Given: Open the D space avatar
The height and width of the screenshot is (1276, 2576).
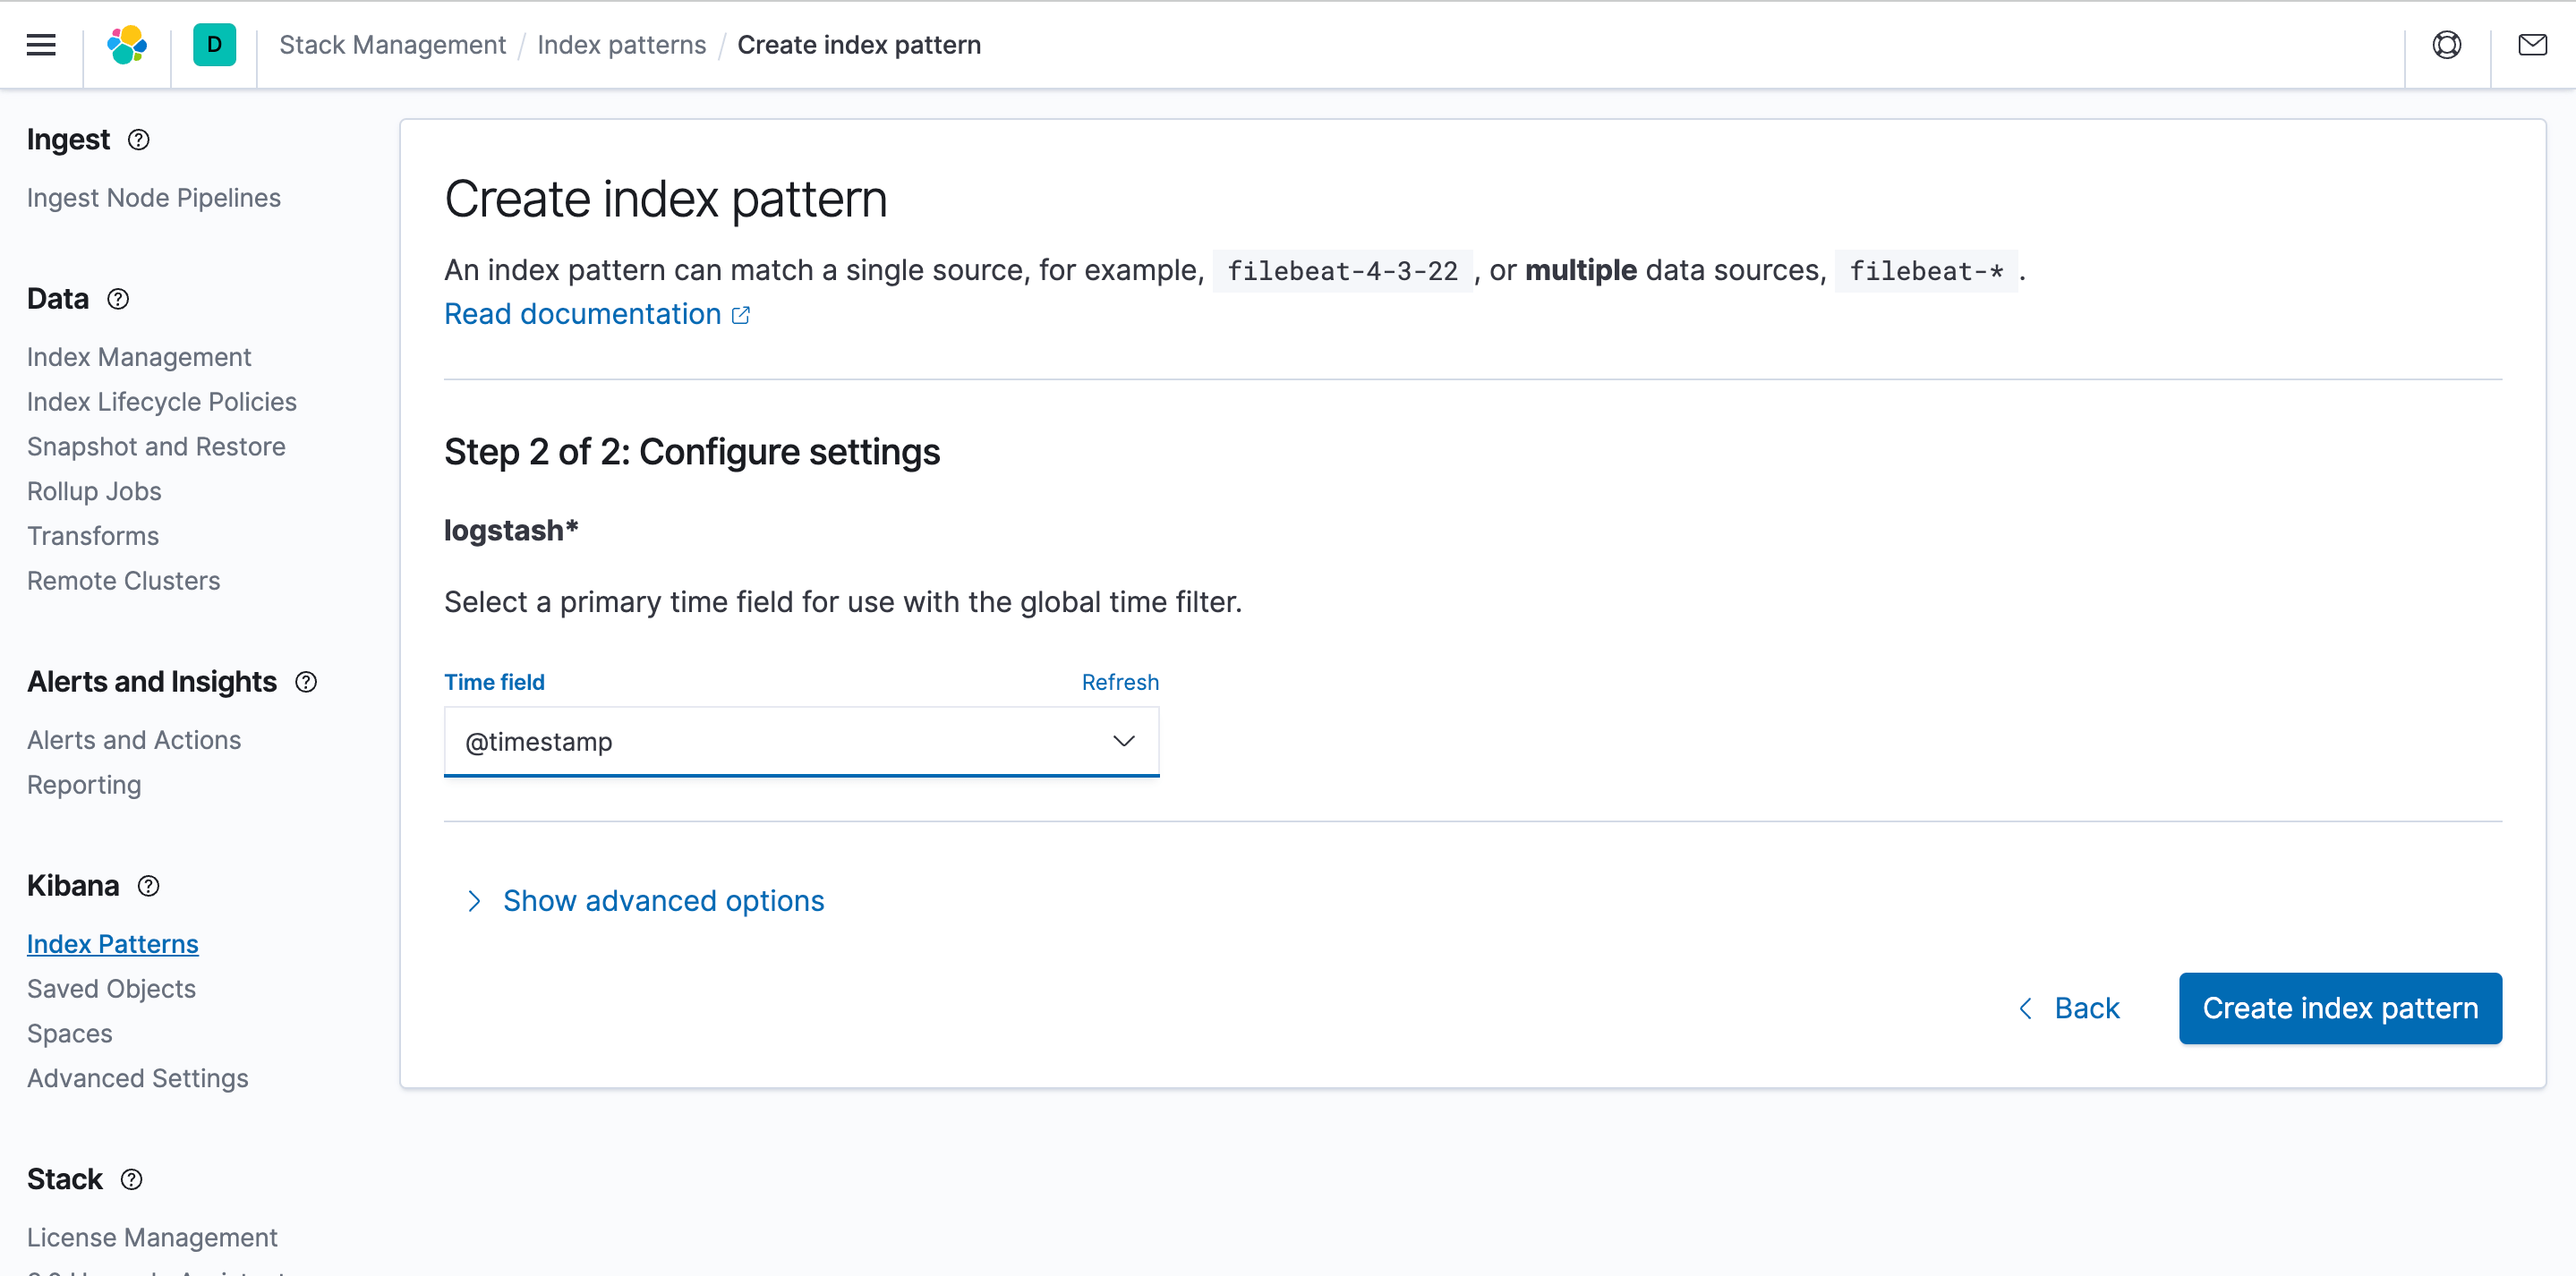Looking at the screenshot, I should coord(214,45).
